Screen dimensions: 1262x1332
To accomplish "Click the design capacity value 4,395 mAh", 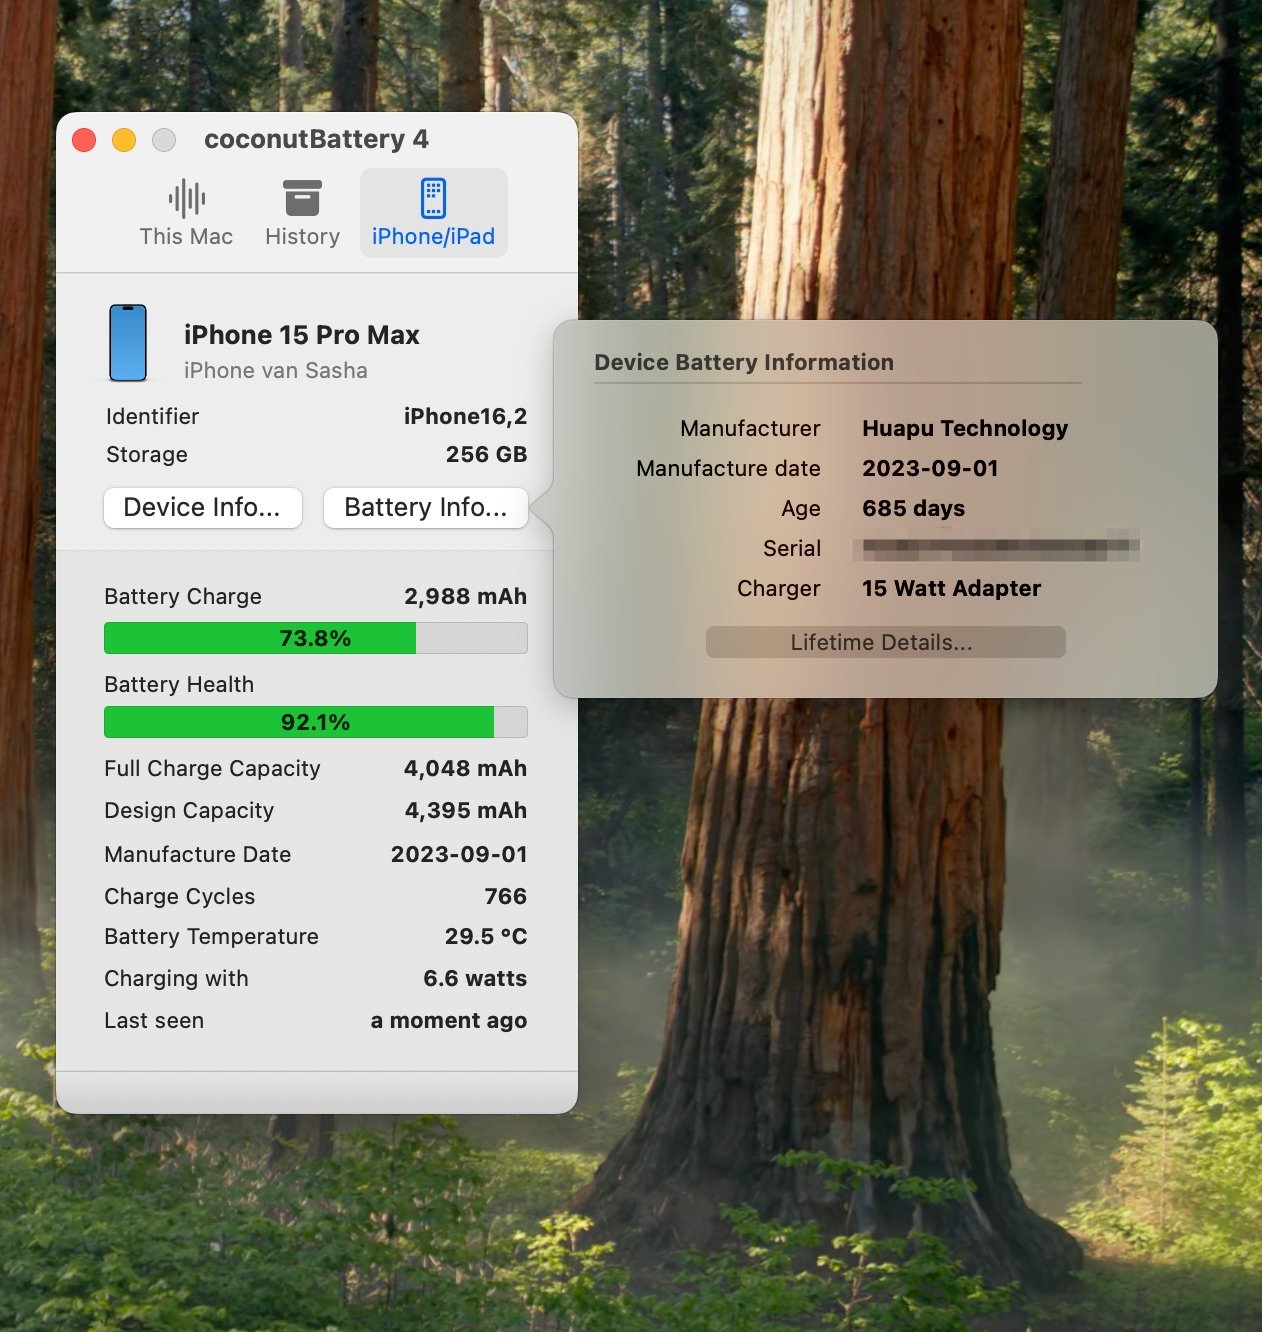I will [x=465, y=811].
